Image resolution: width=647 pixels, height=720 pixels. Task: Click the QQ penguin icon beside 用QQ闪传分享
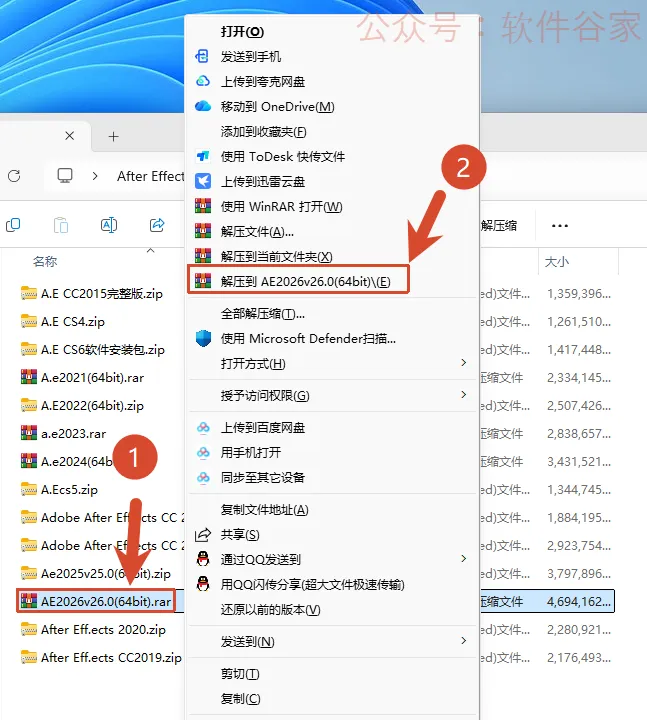pos(203,584)
